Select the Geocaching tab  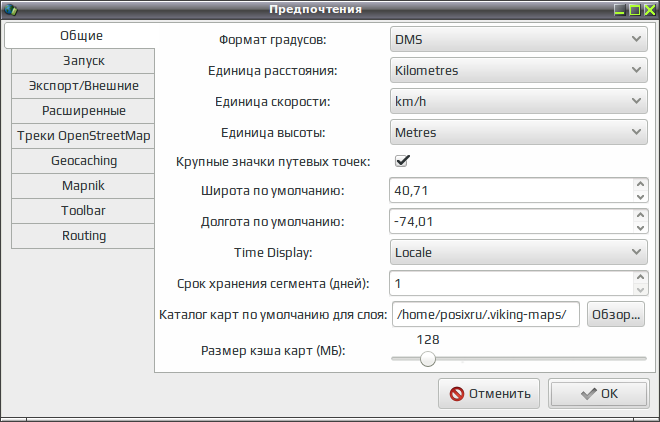tap(83, 161)
